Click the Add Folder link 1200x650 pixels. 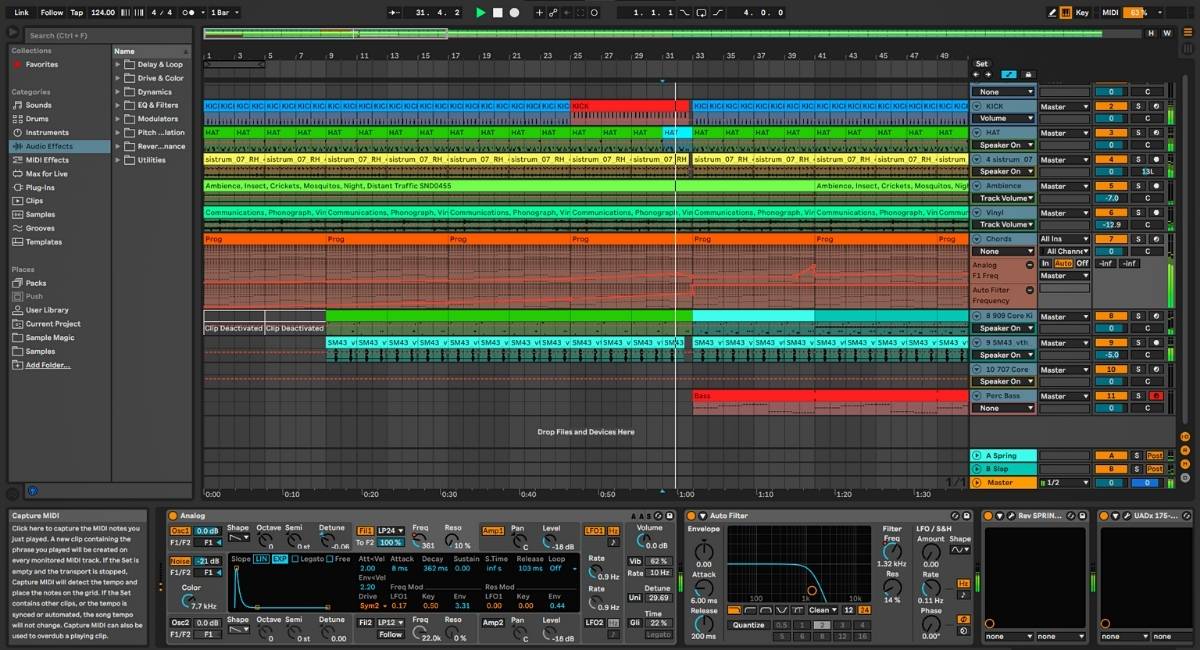48,365
